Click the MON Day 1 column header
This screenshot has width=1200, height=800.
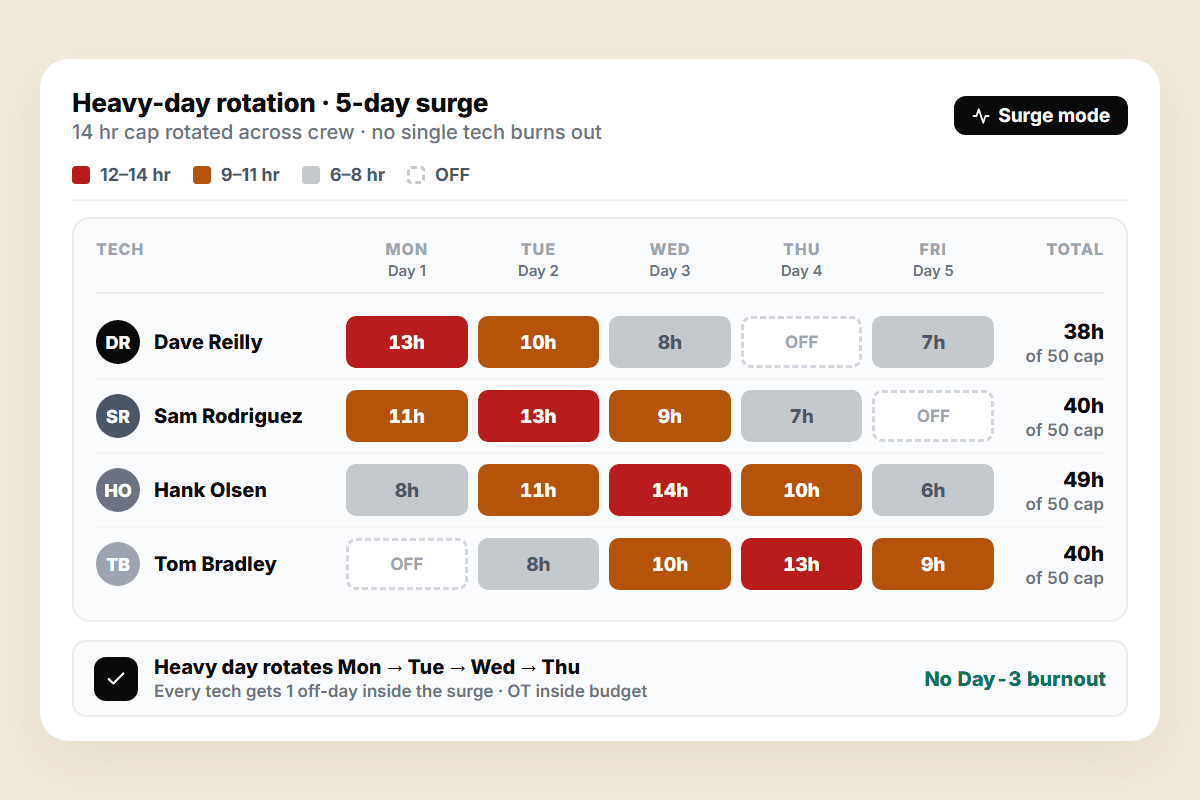coord(407,259)
